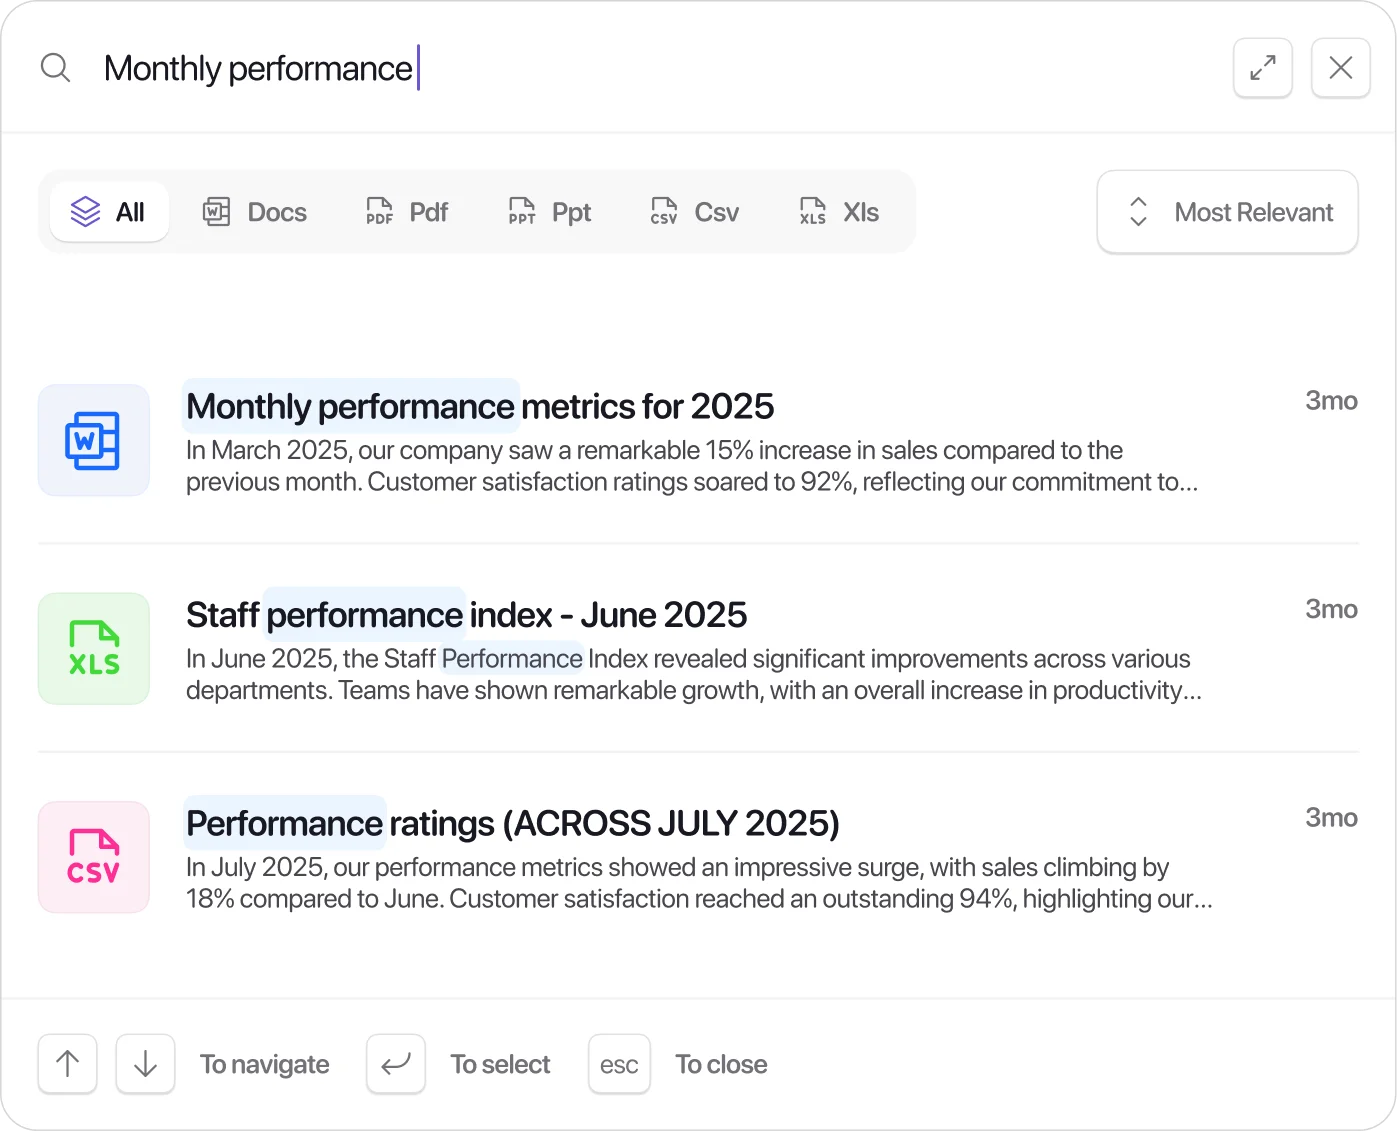Click the expand window arrows icon
The width and height of the screenshot is (1397, 1131).
tap(1263, 68)
